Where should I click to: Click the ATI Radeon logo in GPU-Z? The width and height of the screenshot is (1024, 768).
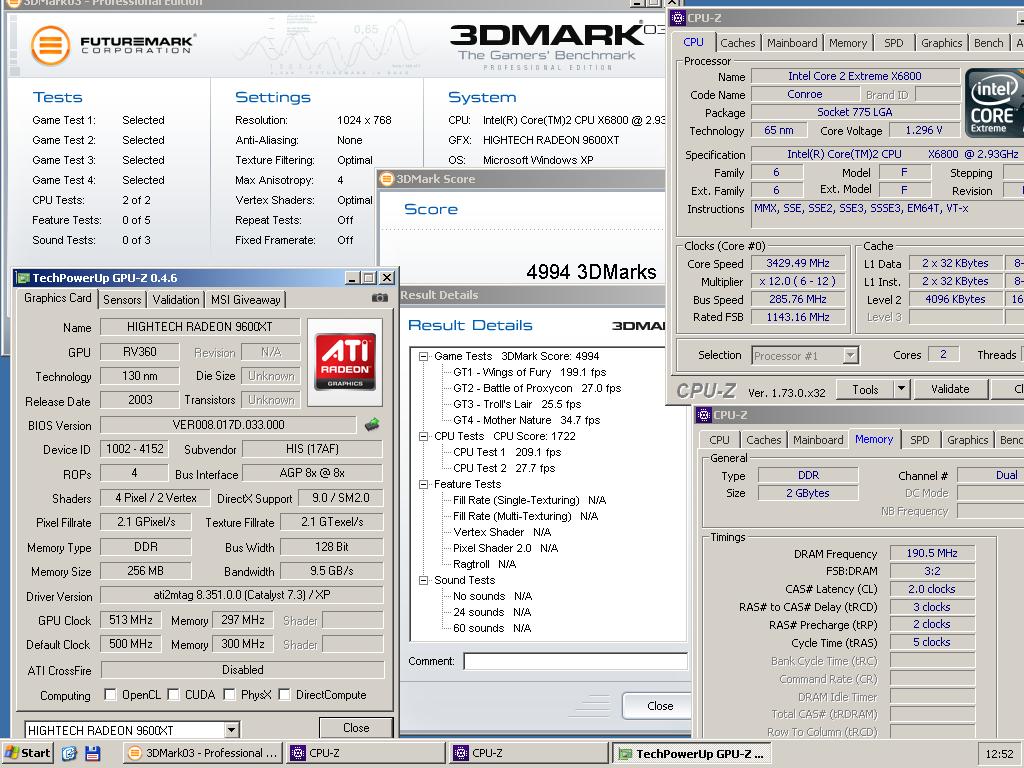coord(345,361)
